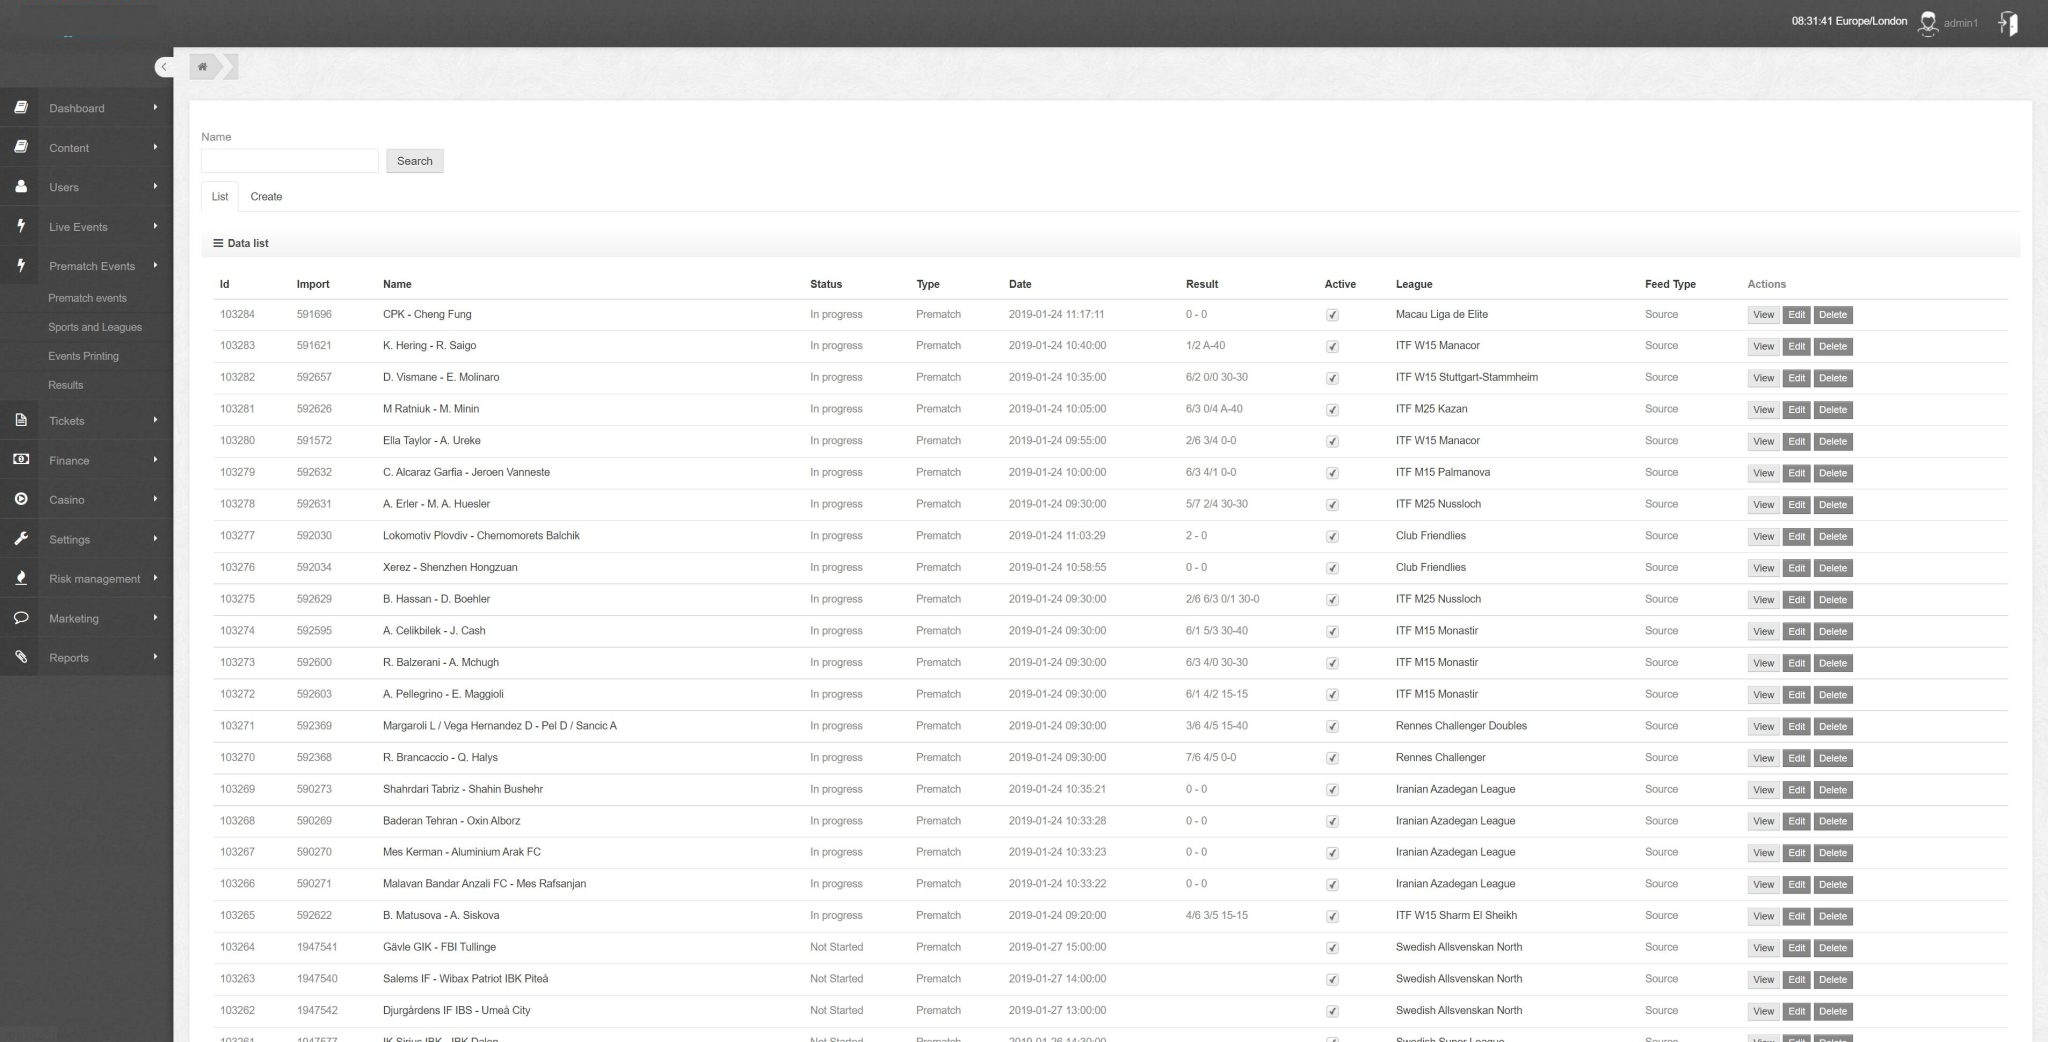The height and width of the screenshot is (1042, 2048).
Task: Switch to the Create tab
Action: pos(266,197)
